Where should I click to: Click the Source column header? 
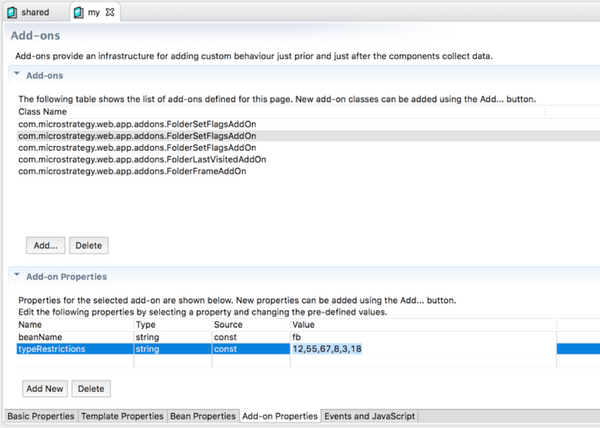tap(251, 325)
